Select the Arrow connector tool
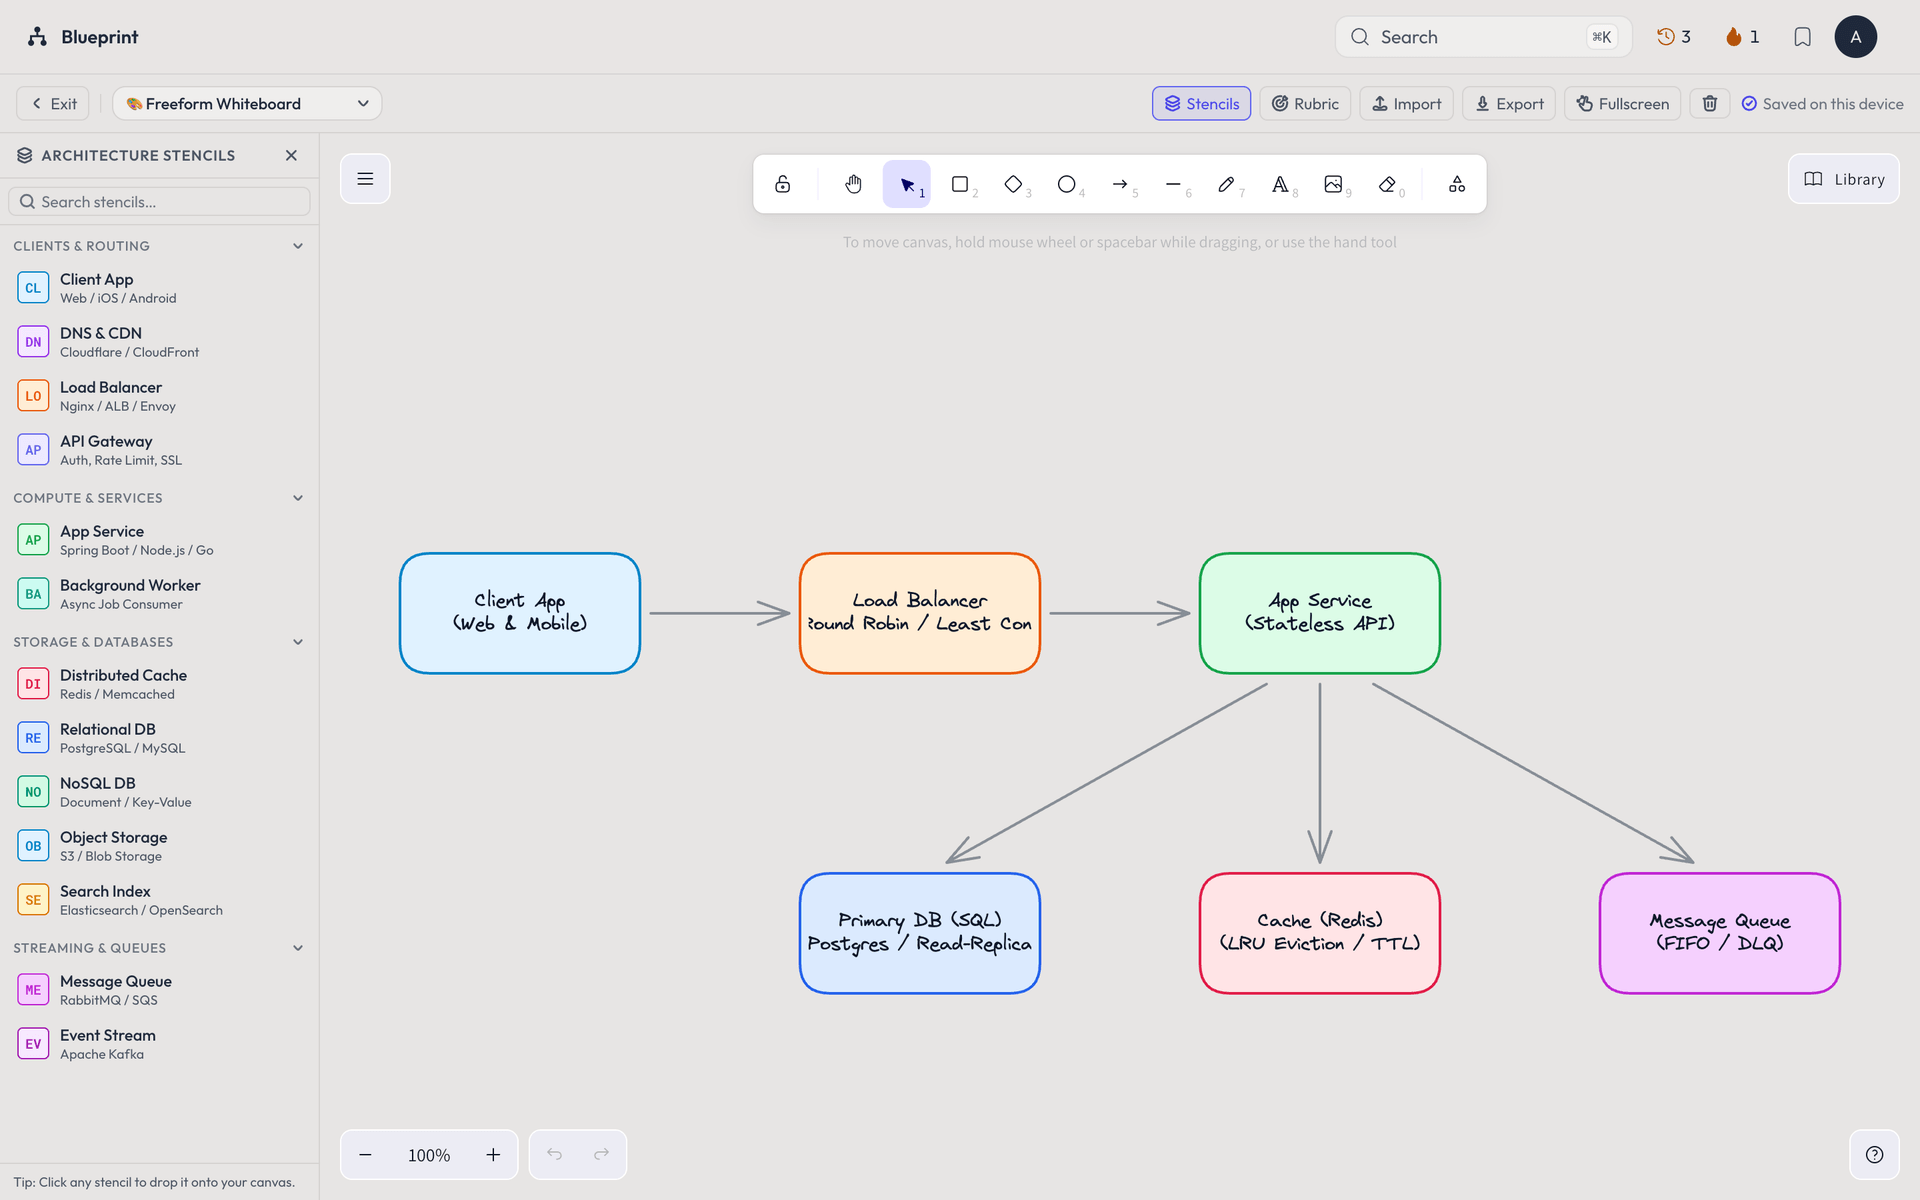Screen dimensions: 1920x1200 click(x=1120, y=184)
